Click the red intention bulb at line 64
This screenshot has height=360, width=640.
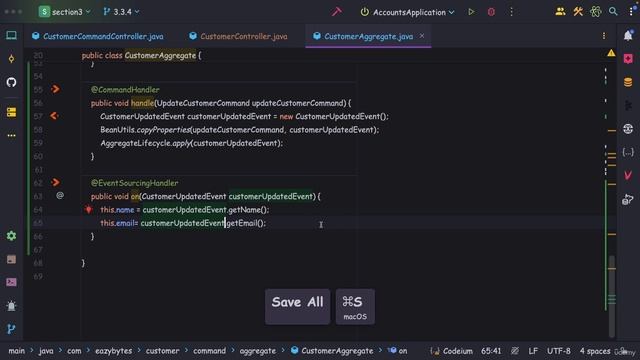[89, 209]
